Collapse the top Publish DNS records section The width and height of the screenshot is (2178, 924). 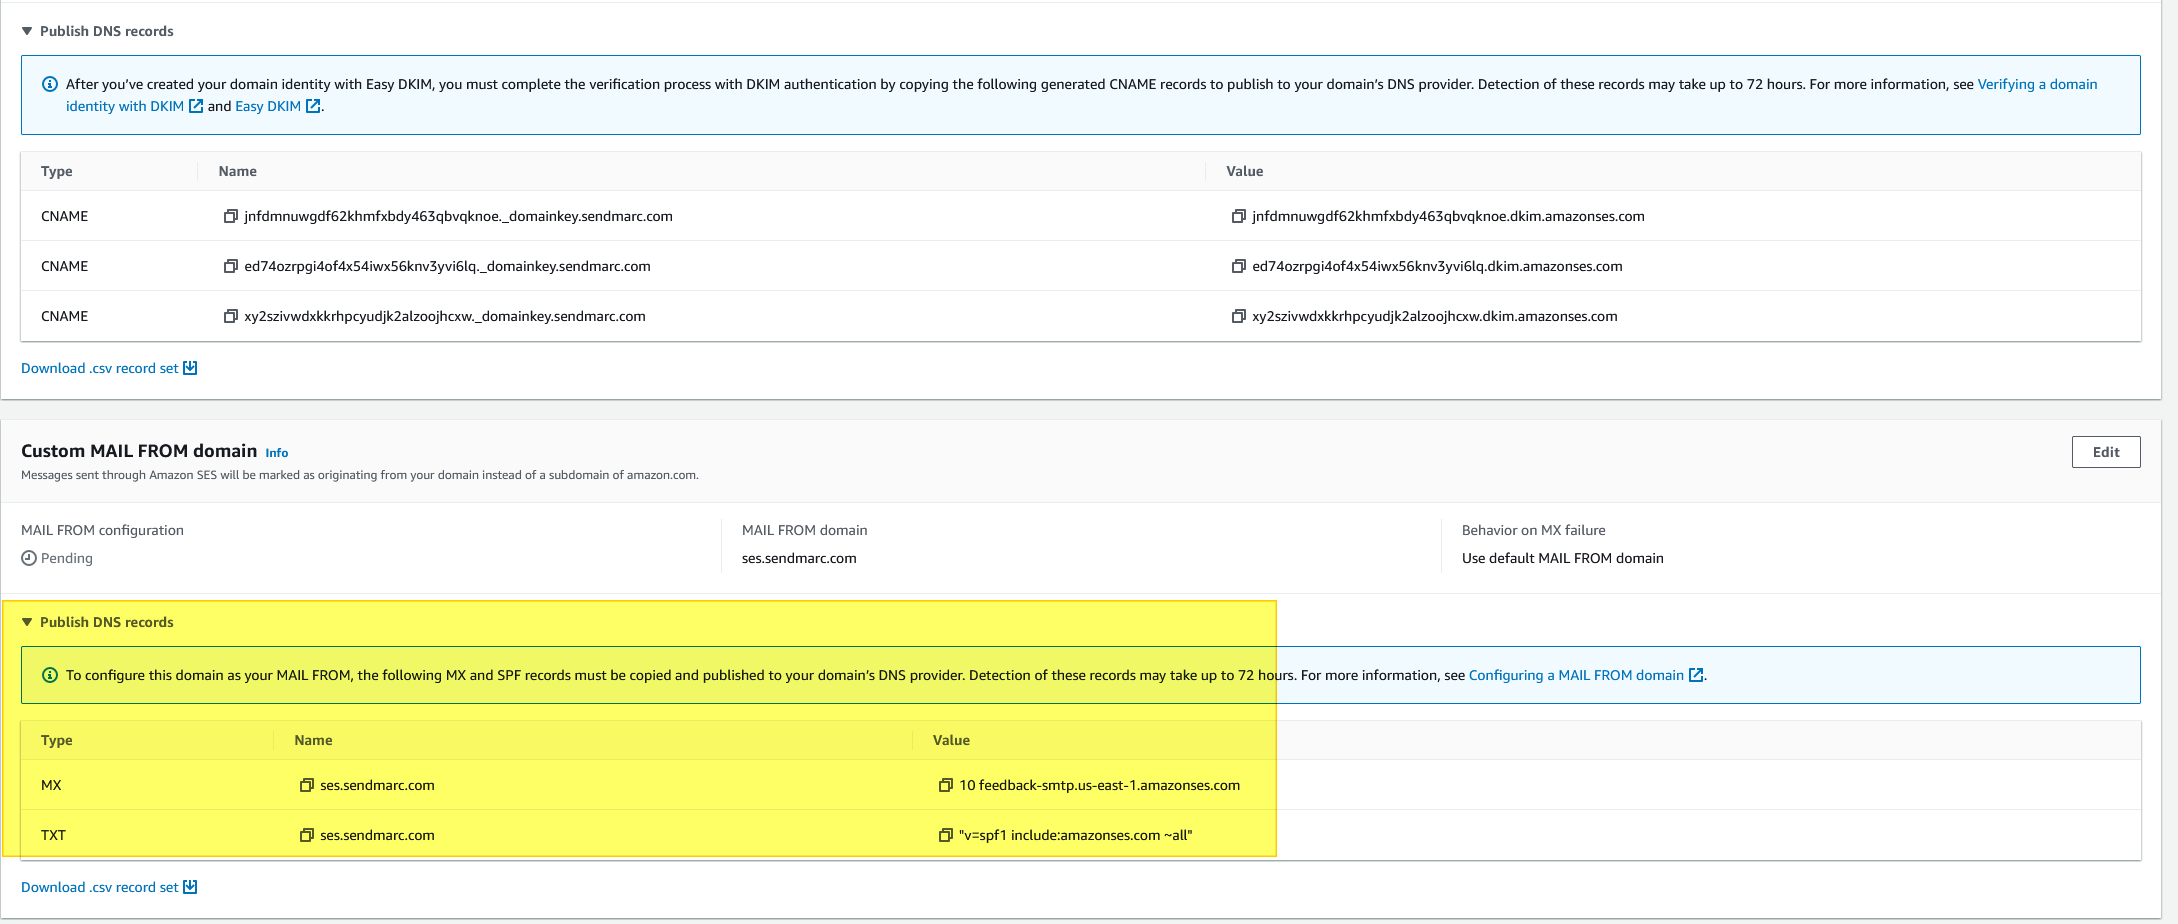point(28,31)
